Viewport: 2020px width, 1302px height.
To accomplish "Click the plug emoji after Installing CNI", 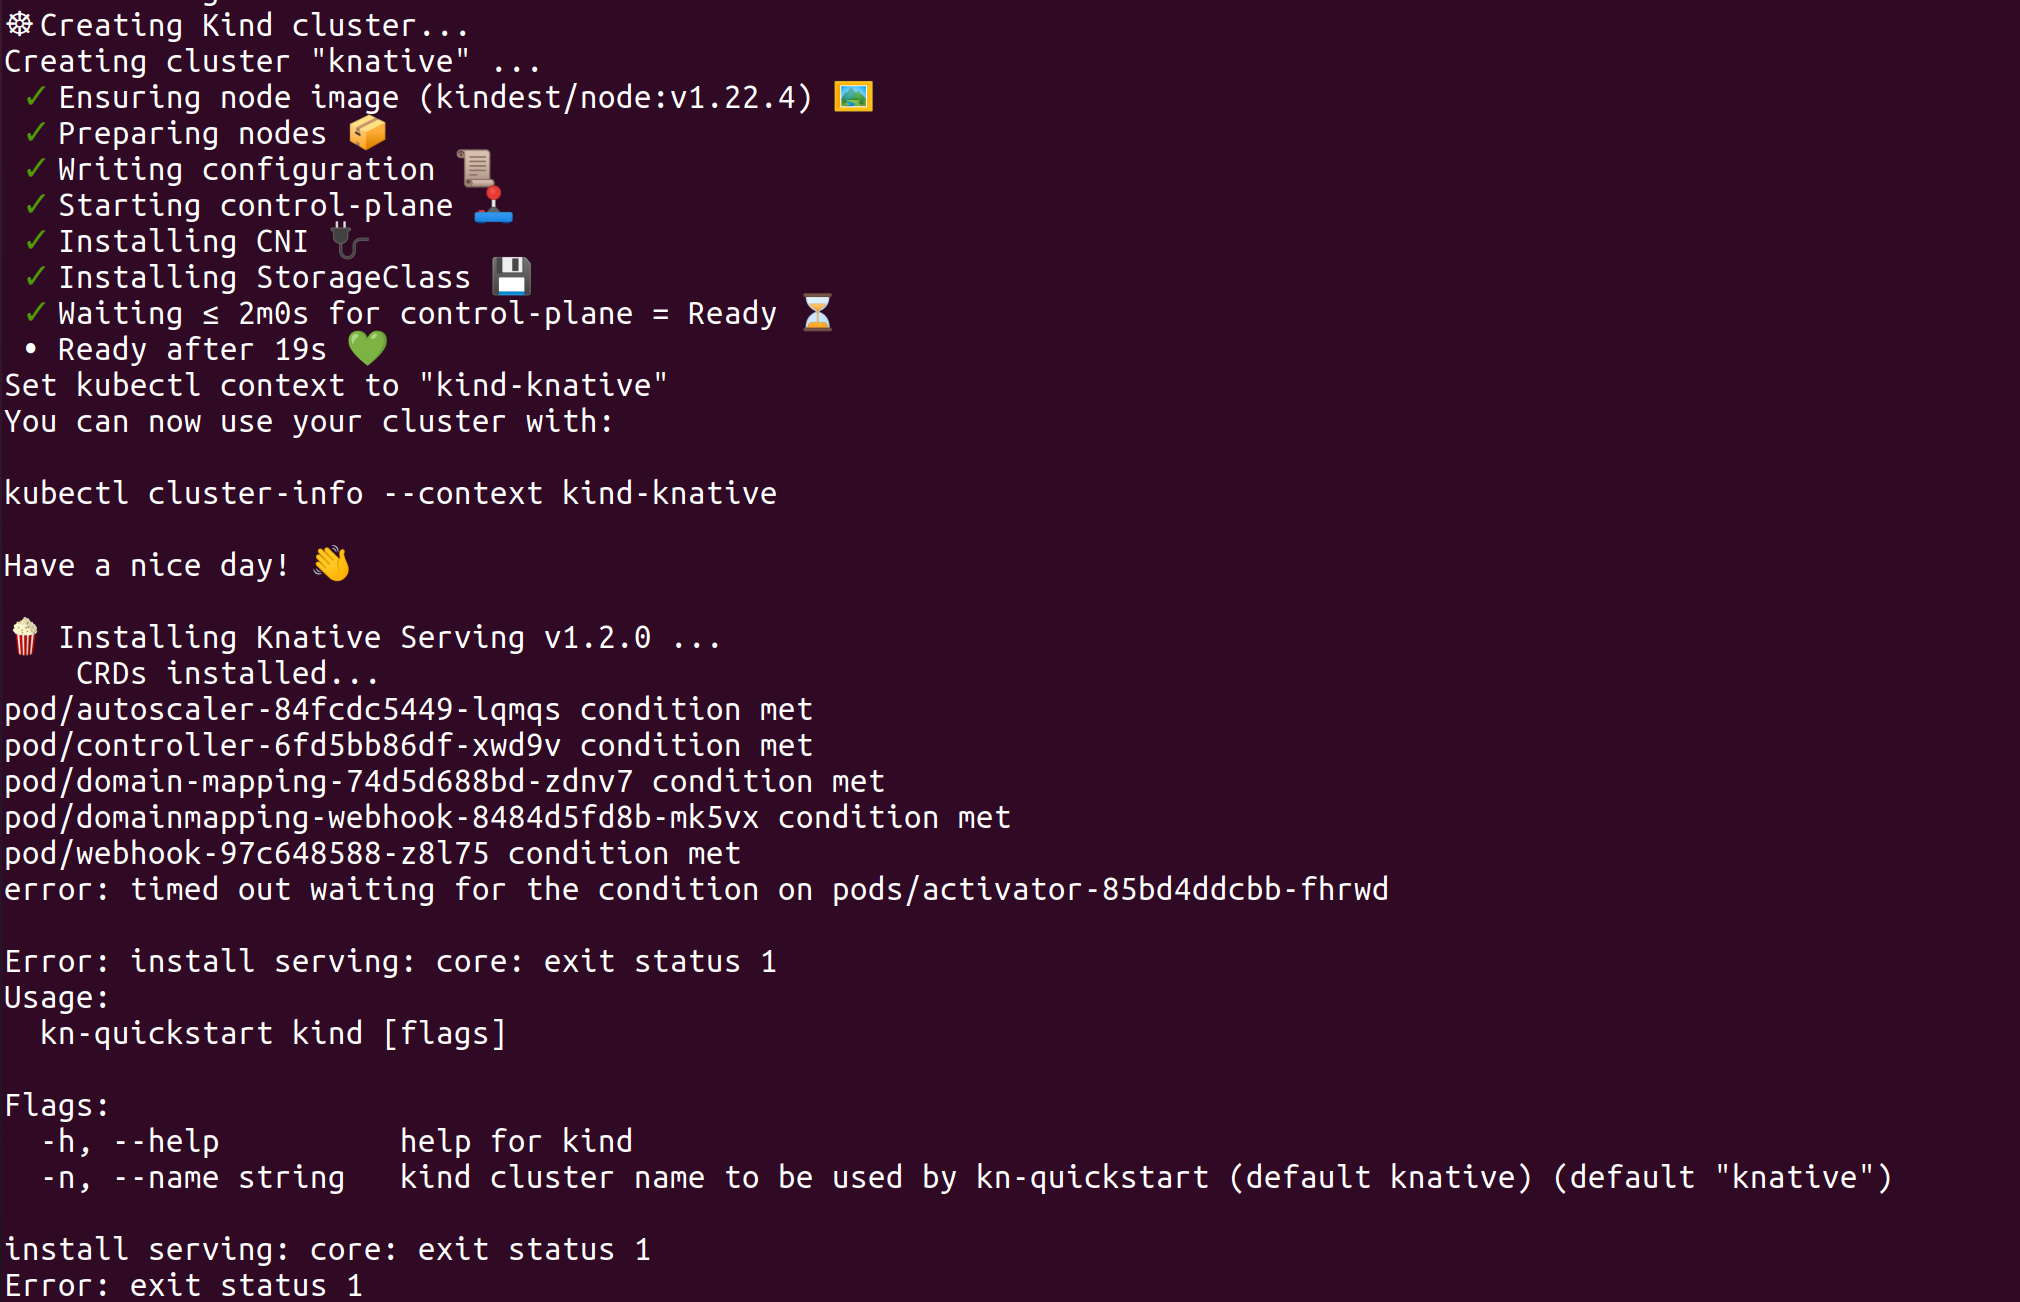I will (349, 241).
